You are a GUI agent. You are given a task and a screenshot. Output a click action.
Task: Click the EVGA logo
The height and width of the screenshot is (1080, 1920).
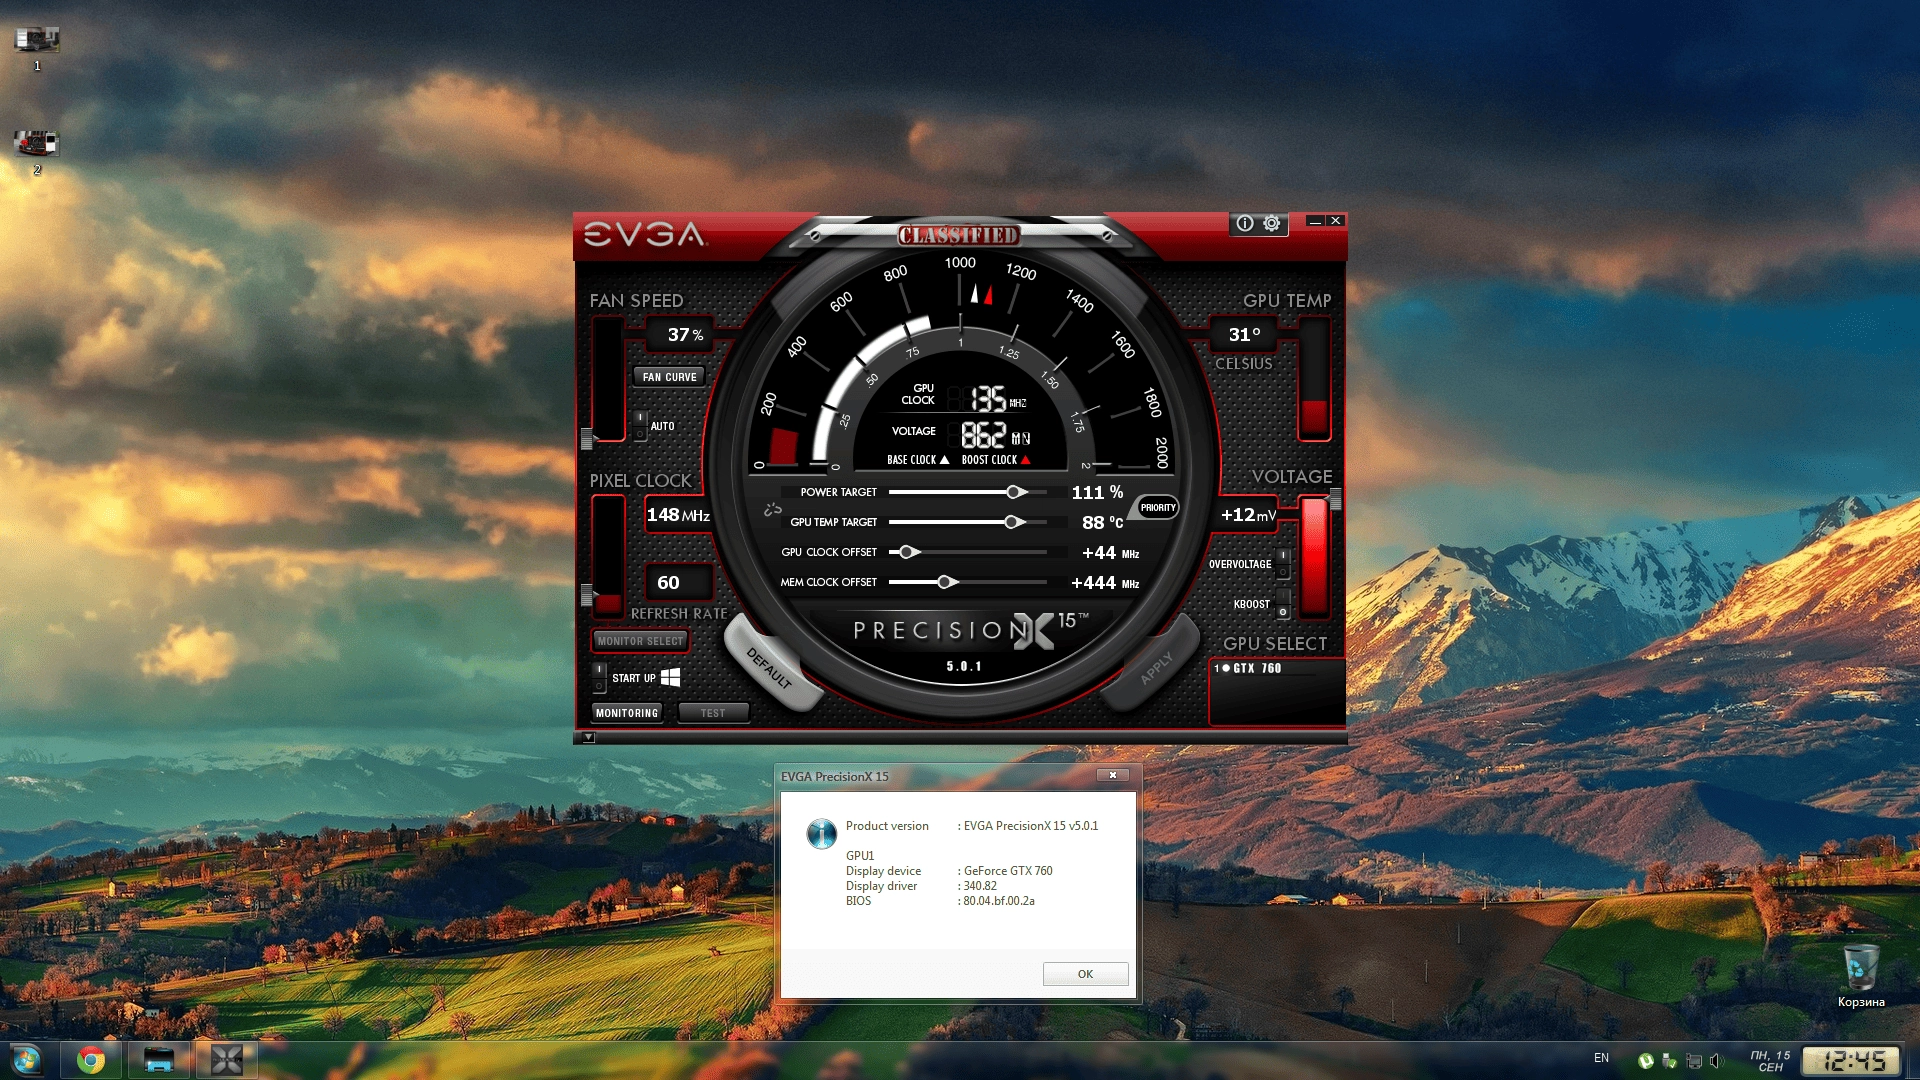click(x=645, y=234)
